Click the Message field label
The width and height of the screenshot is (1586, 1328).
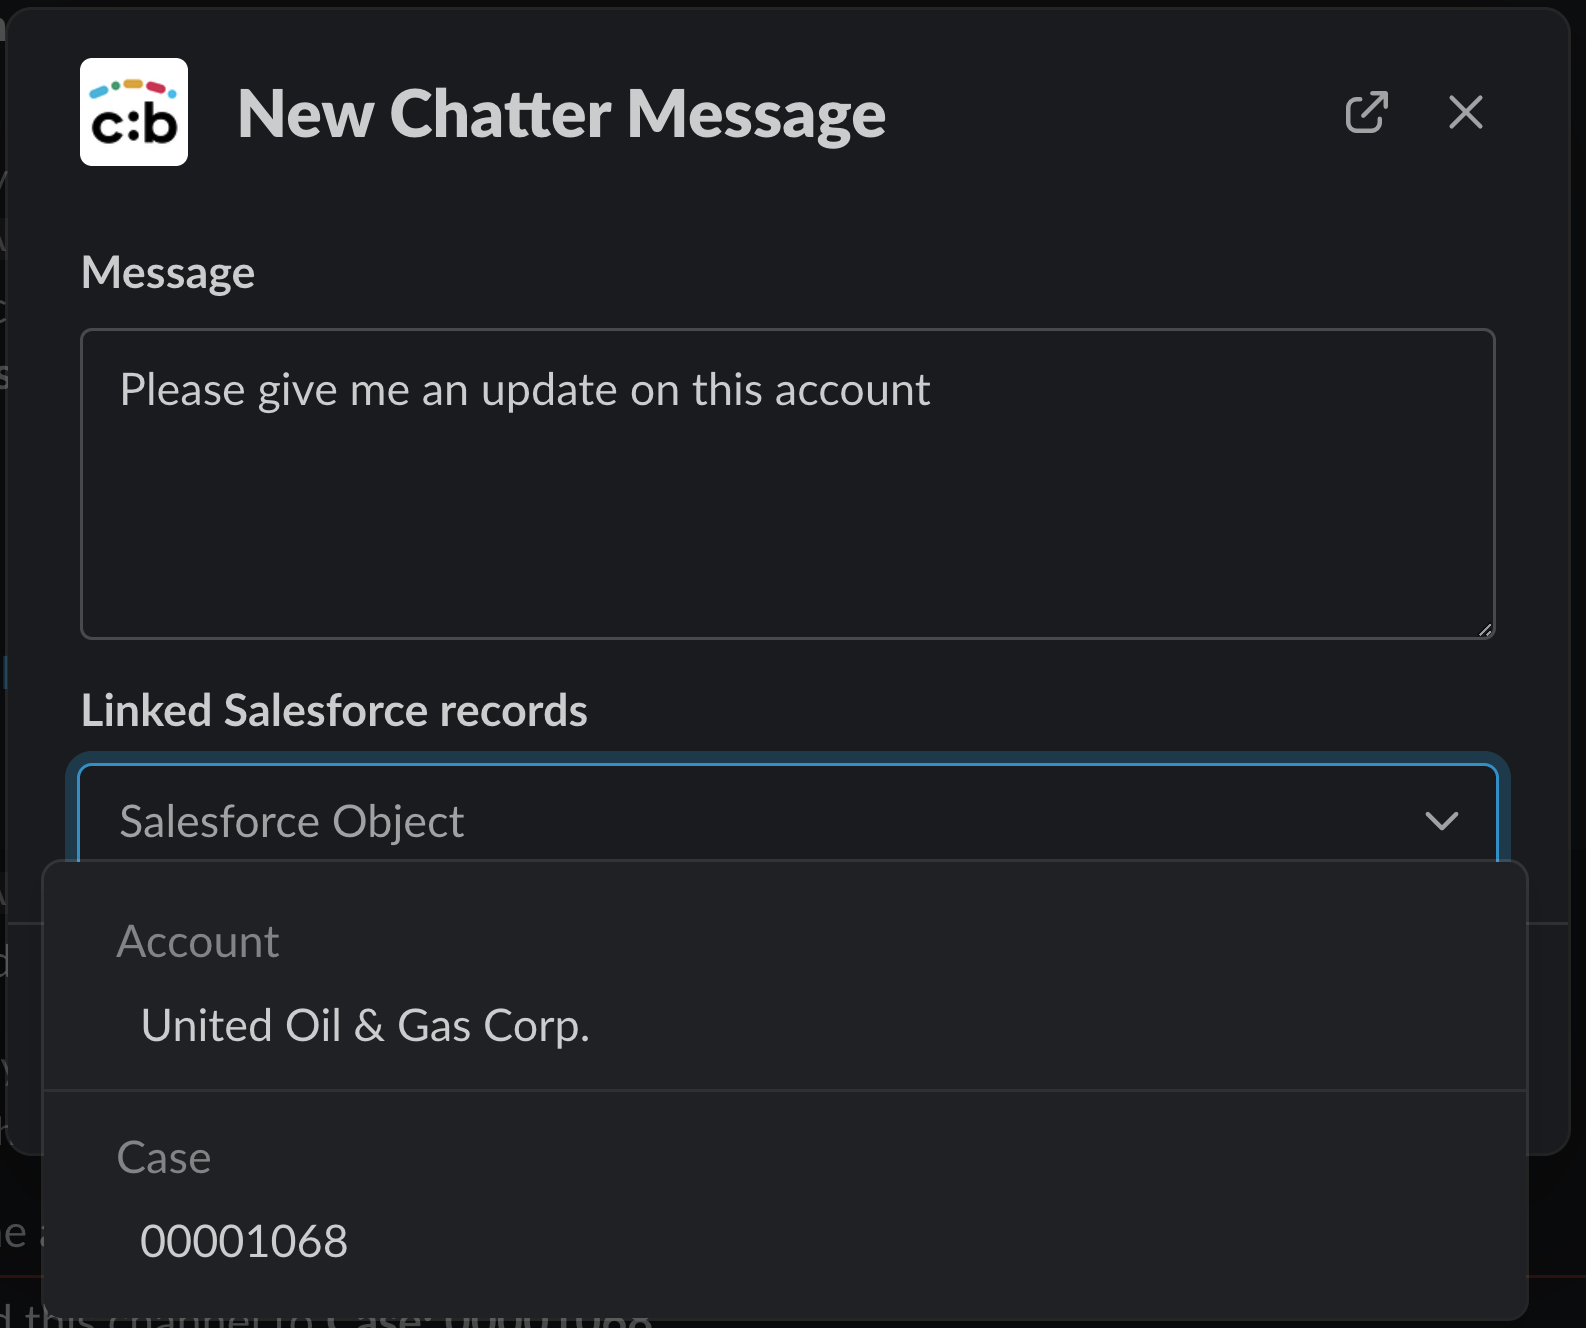[x=168, y=273]
